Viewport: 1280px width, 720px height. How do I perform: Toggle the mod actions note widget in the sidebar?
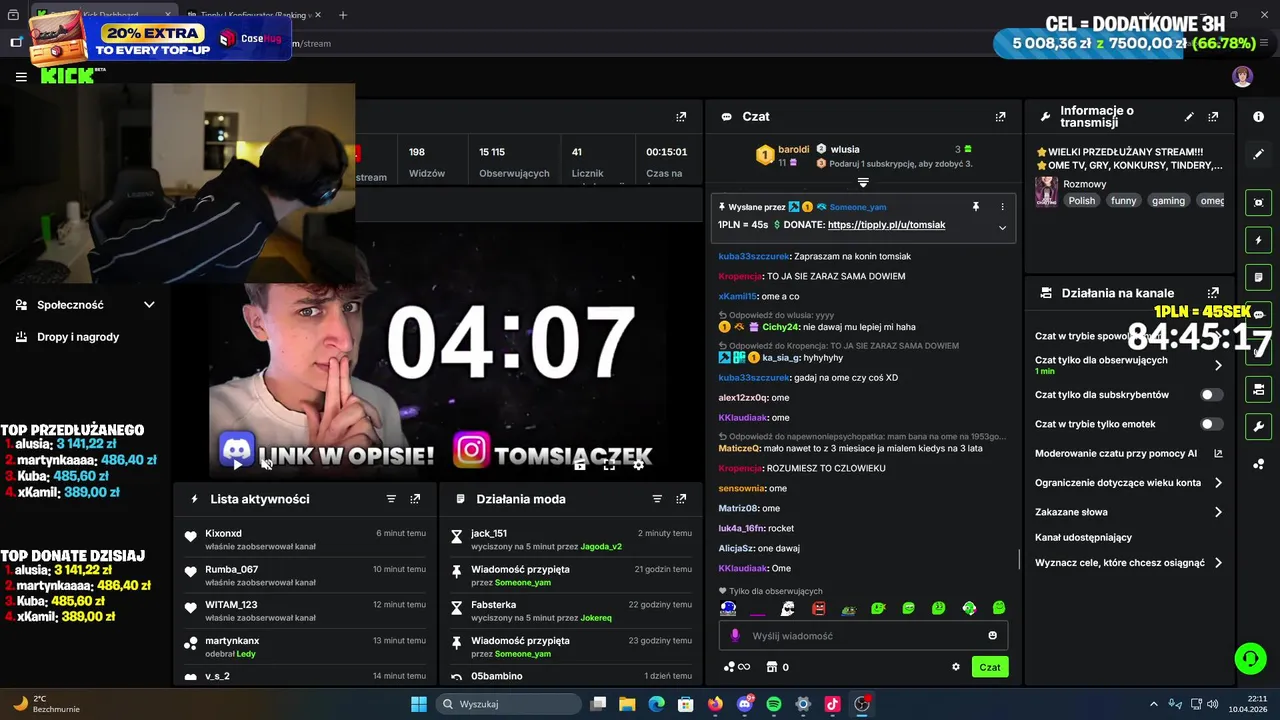(1259, 277)
